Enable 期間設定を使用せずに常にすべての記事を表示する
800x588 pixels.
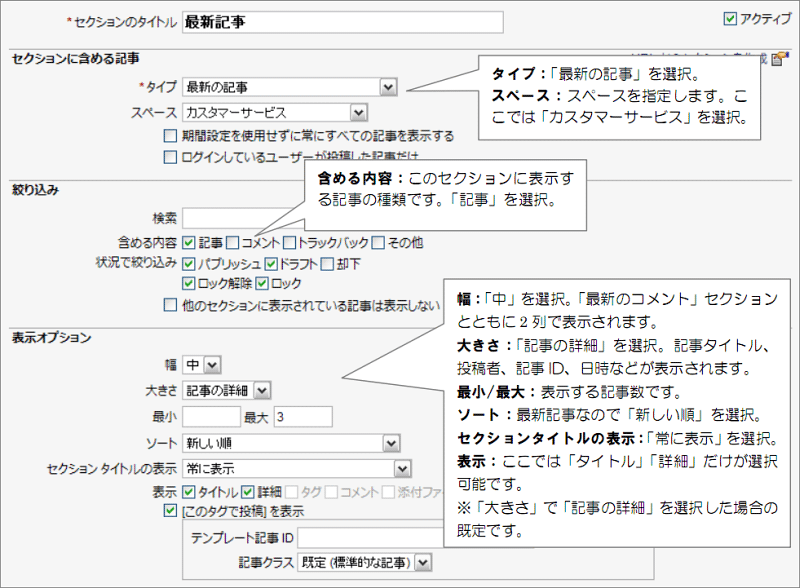[168, 136]
